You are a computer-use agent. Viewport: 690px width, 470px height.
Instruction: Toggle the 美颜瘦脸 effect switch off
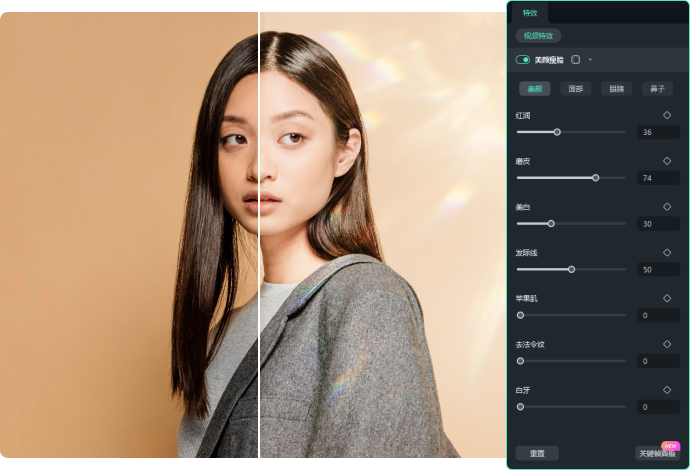point(522,59)
